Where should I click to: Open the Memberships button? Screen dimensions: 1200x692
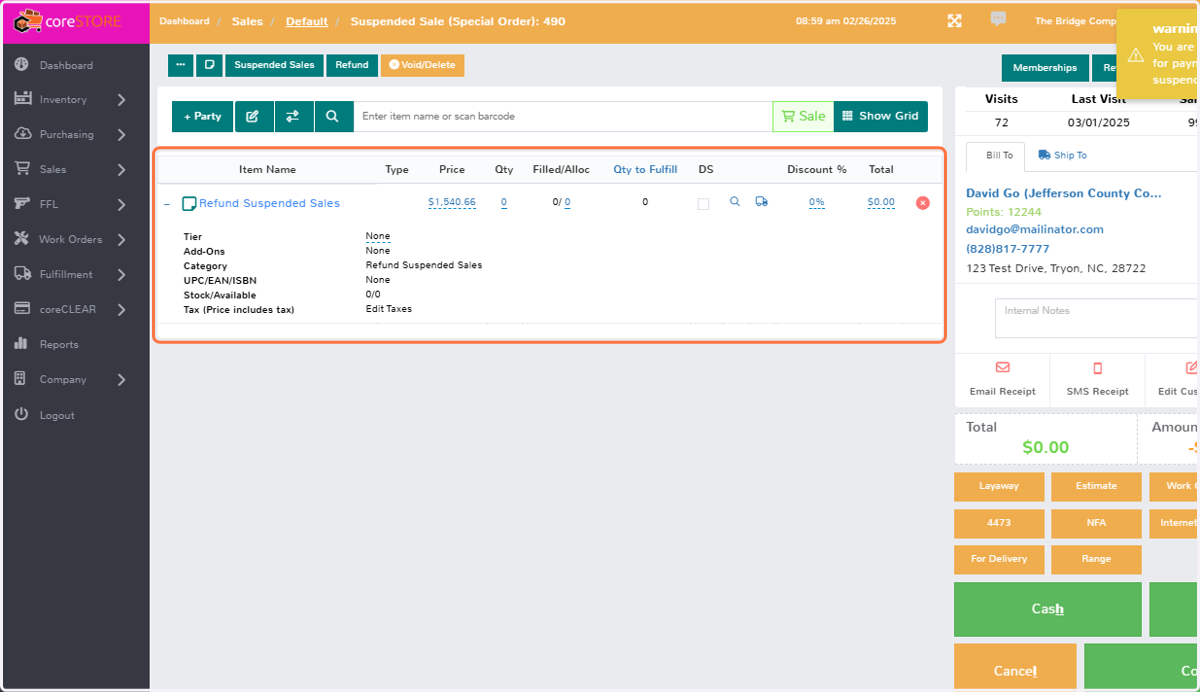1045,68
